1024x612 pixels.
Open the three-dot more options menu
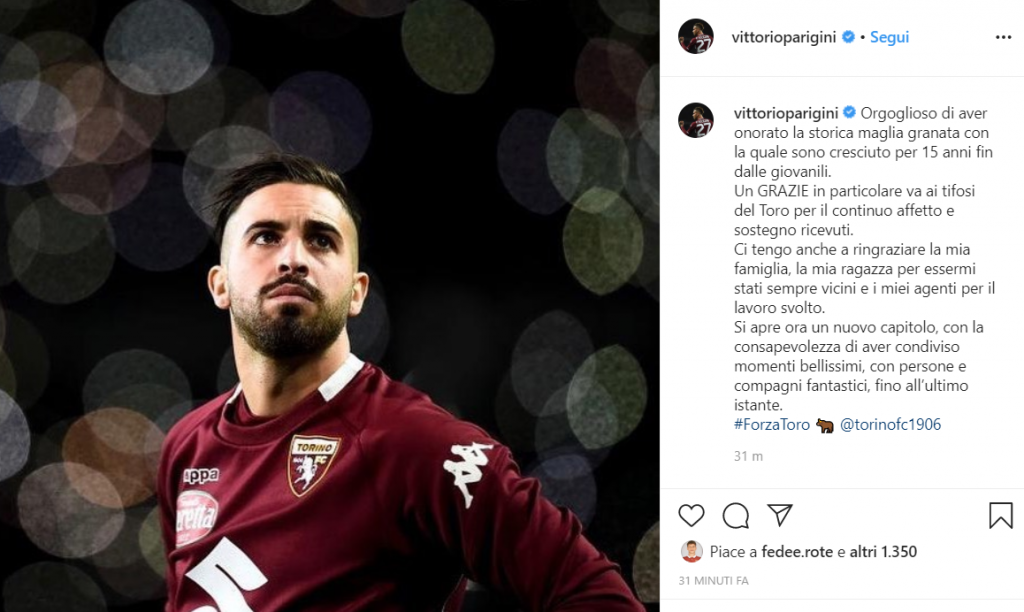click(1003, 37)
